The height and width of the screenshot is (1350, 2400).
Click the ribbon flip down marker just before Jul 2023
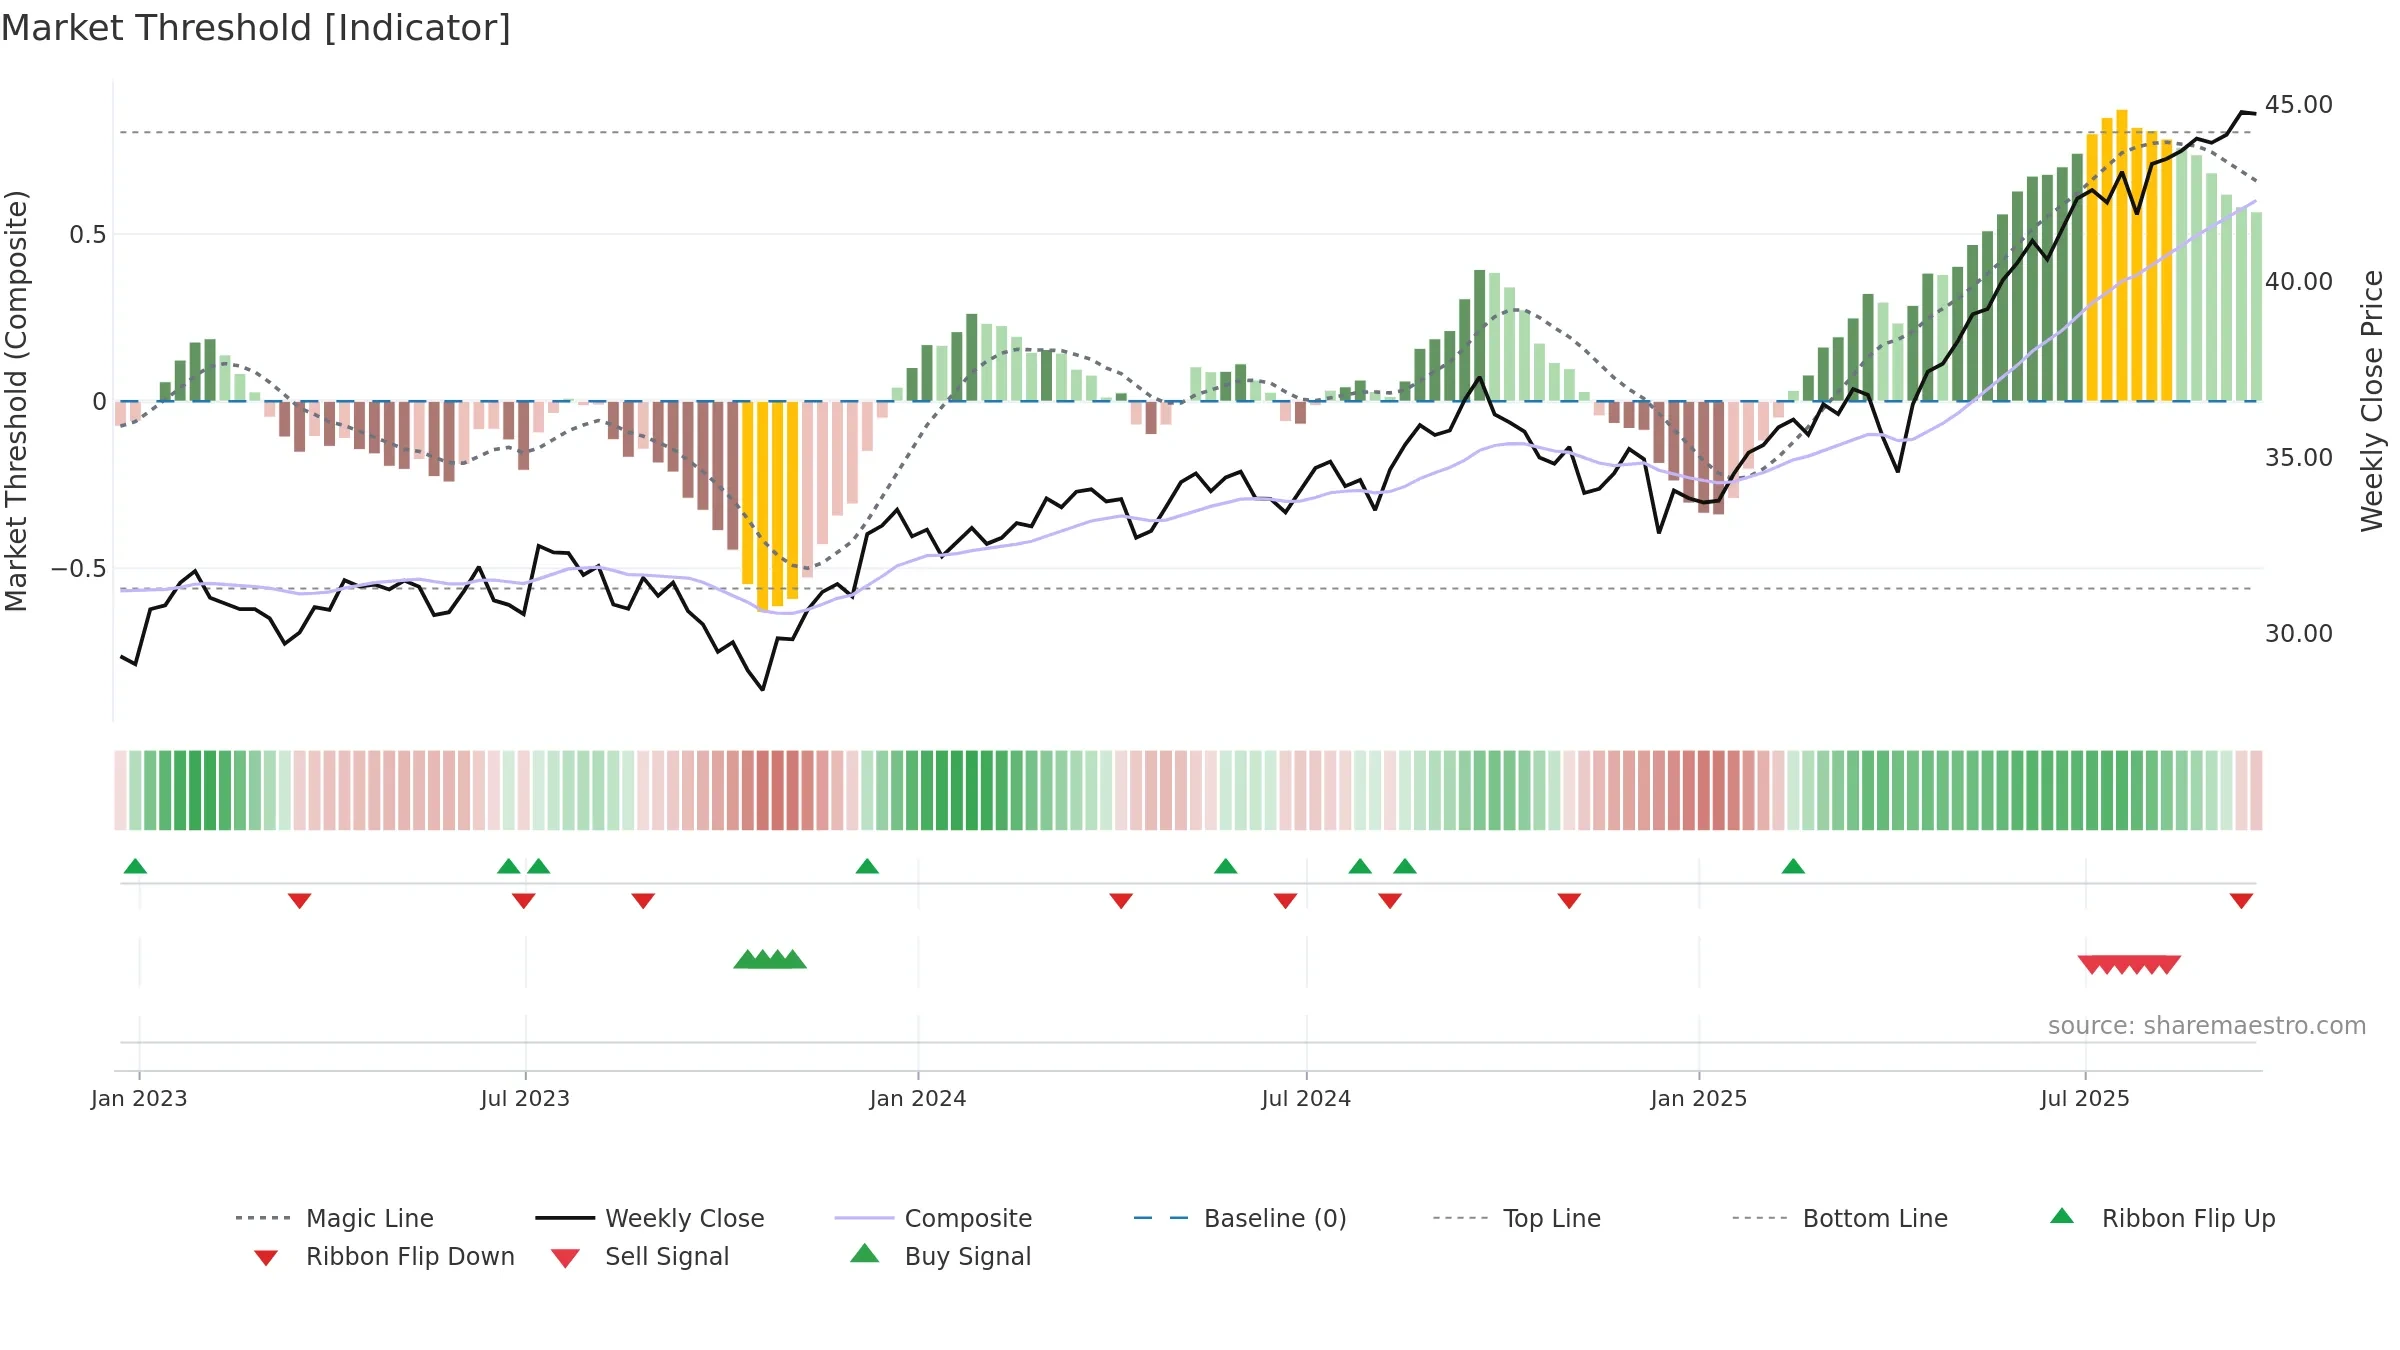(x=523, y=901)
